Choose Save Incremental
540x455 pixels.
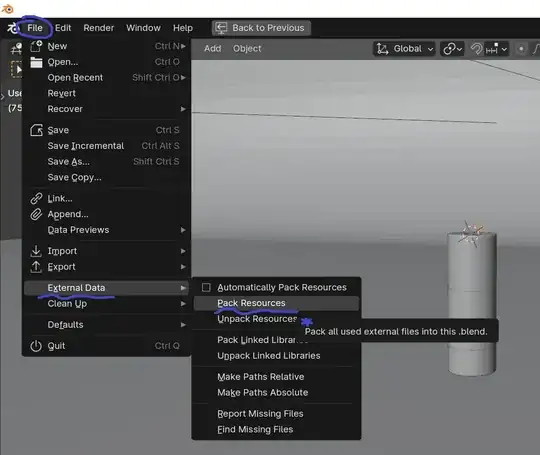pyautogui.click(x=107, y=146)
